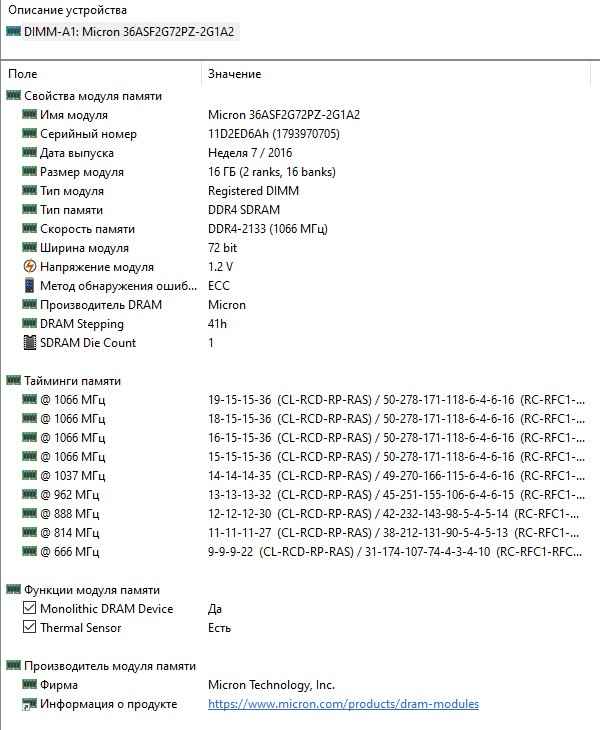
Task: Select the DRAM Stepping field label
Action: tap(82, 324)
